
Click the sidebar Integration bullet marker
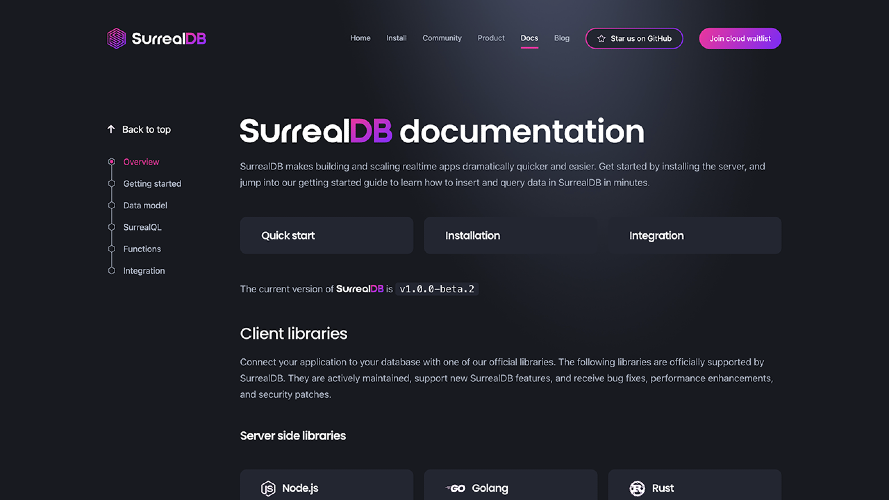(112, 271)
